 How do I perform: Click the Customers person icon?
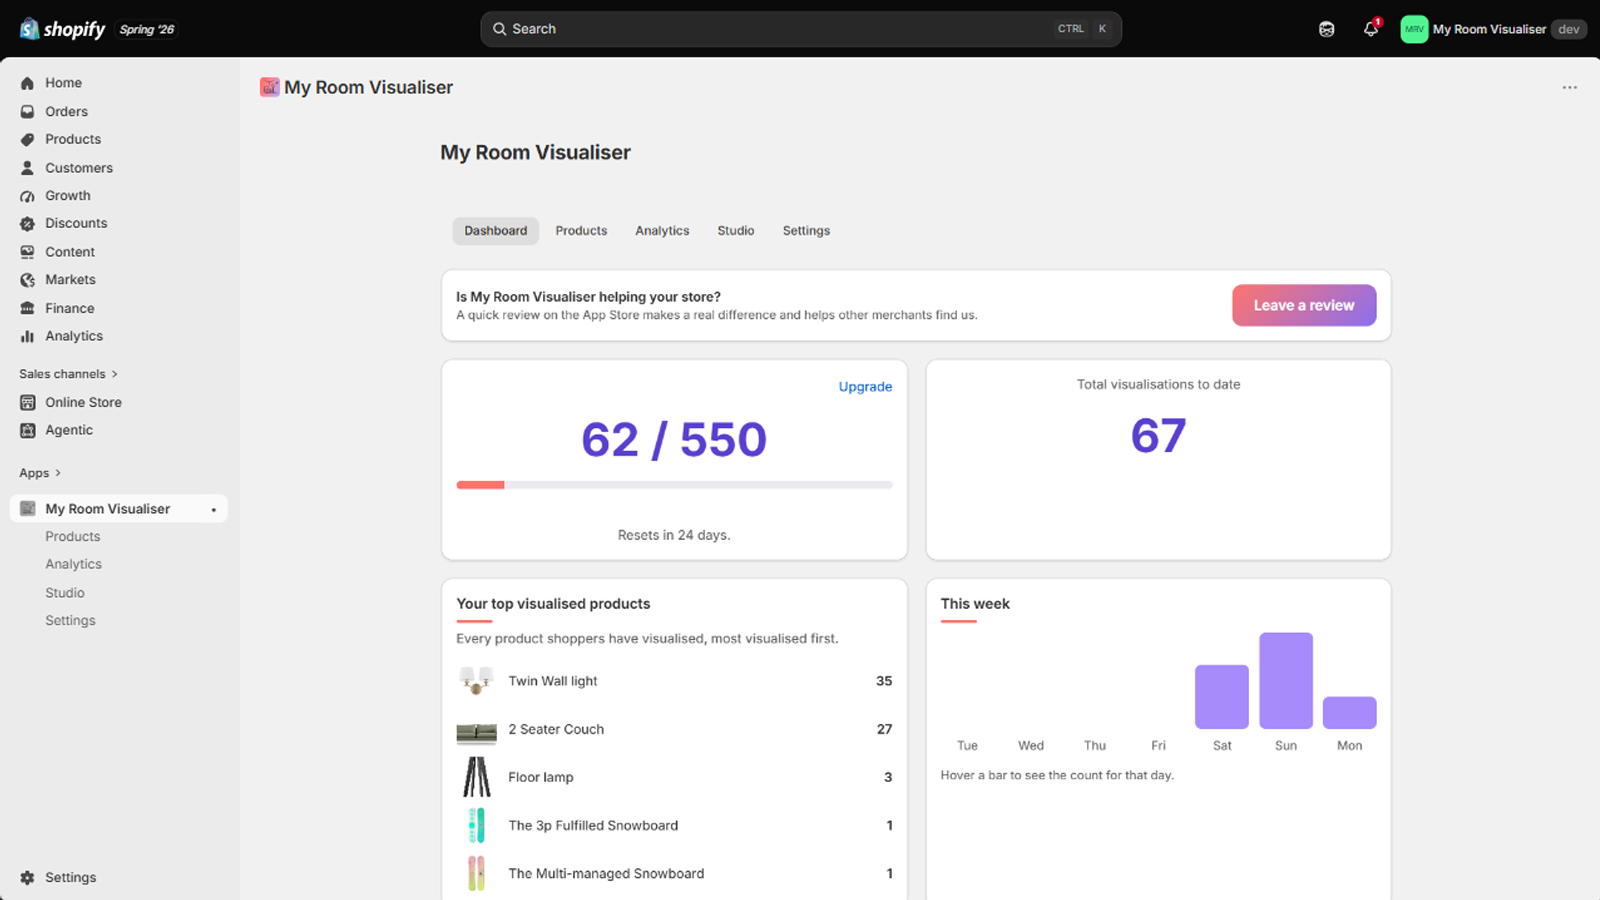click(27, 168)
